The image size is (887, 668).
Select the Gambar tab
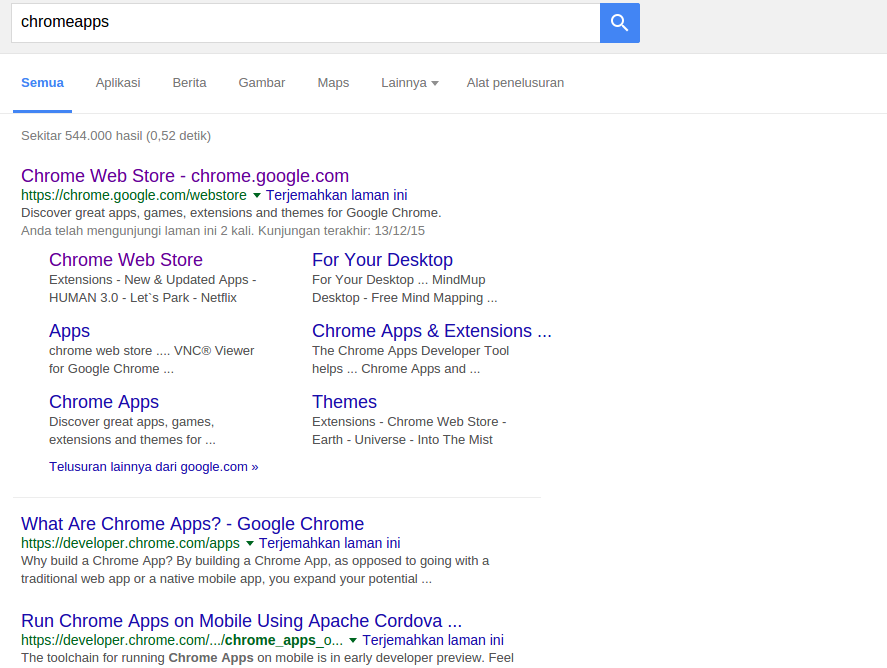click(x=261, y=83)
